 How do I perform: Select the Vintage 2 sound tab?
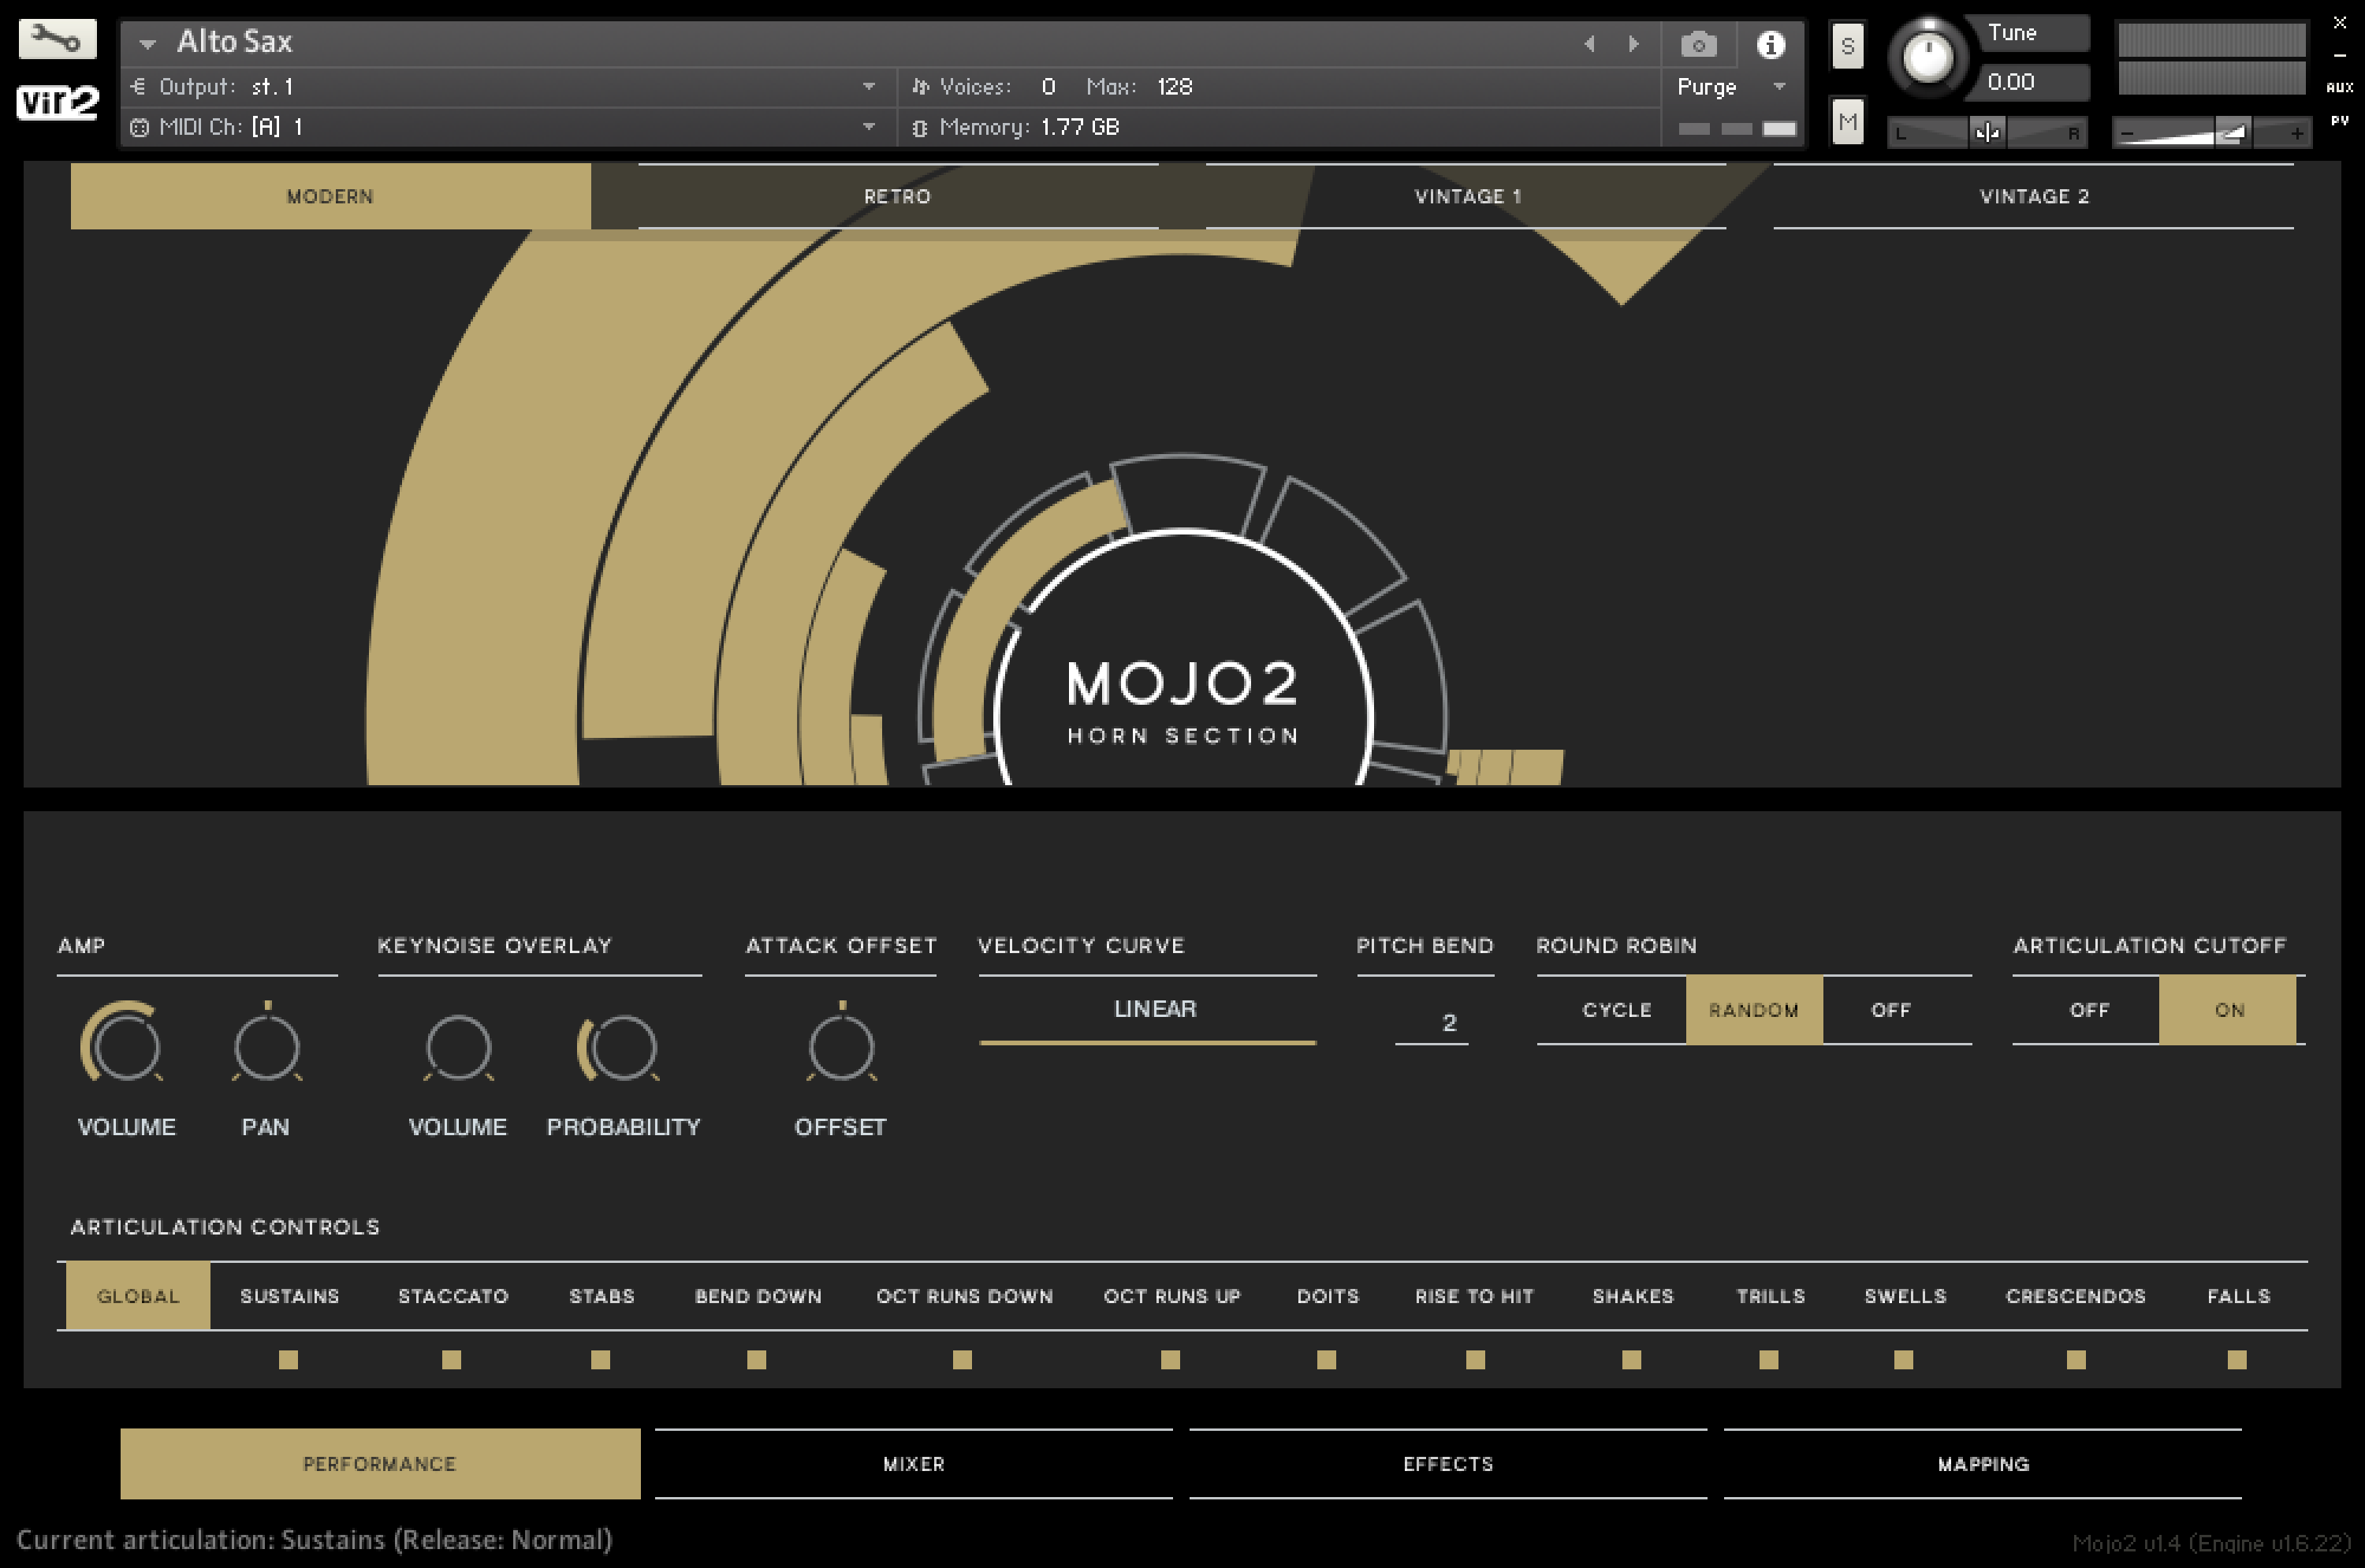click(2033, 196)
